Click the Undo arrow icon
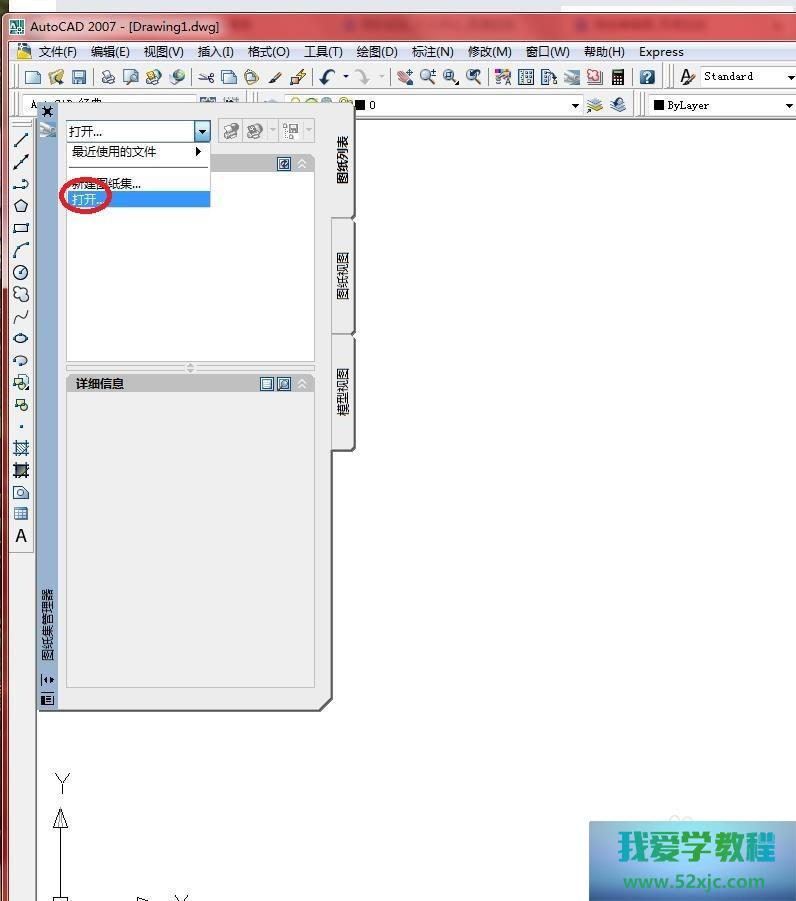This screenshot has width=796, height=901. [x=326, y=77]
